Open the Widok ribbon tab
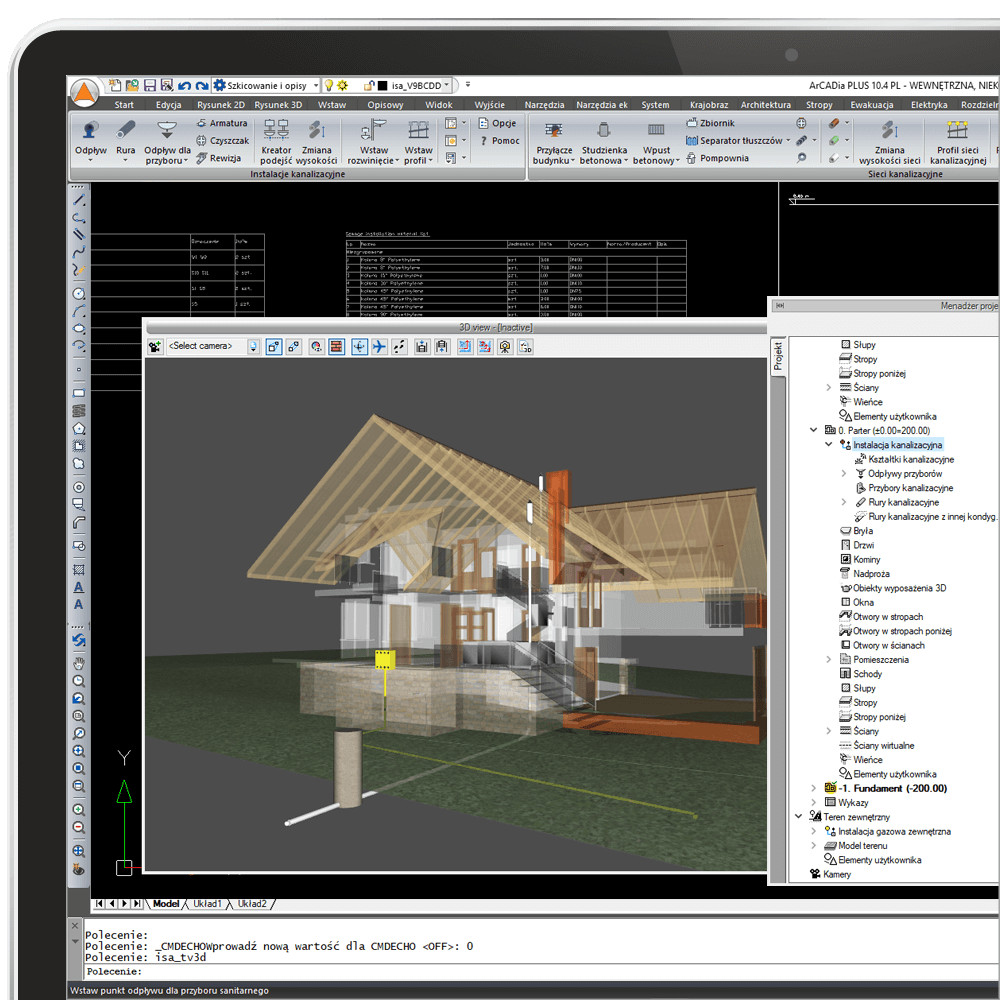Image resolution: width=1000 pixels, height=1000 pixels. pos(439,105)
